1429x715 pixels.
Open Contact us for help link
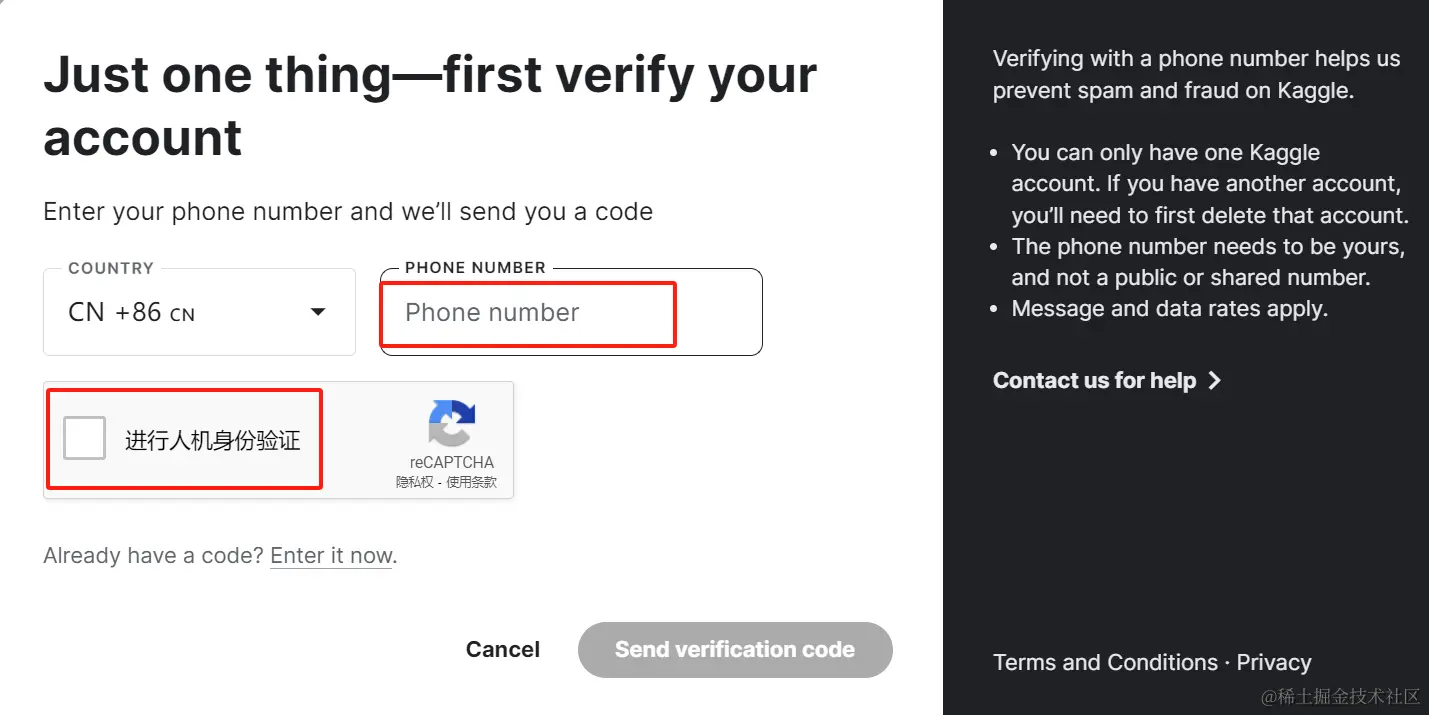[1094, 380]
